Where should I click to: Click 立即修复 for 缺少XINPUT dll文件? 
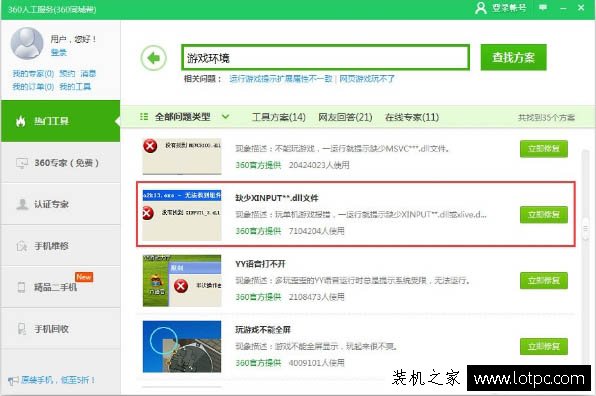pos(544,215)
